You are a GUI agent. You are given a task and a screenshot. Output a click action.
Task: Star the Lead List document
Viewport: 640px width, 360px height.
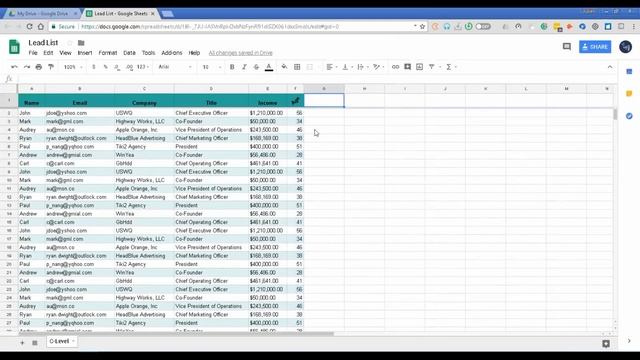(69, 43)
